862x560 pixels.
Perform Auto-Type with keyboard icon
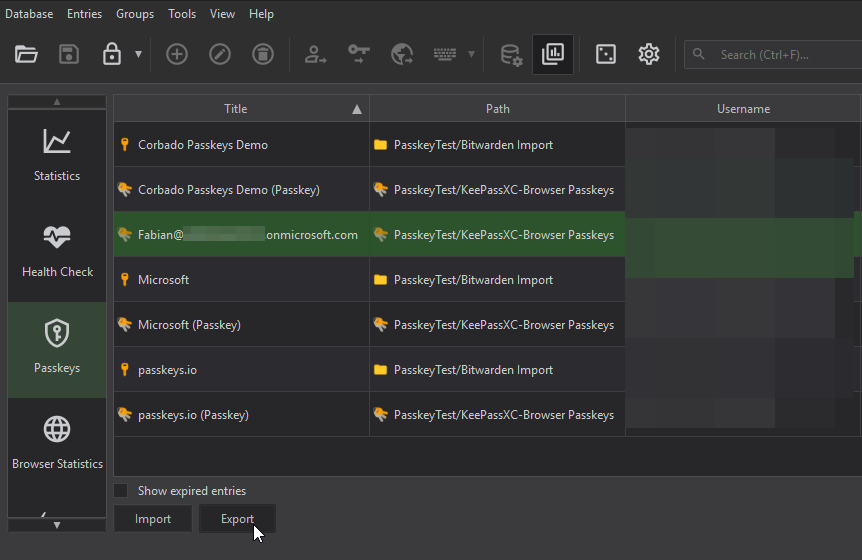click(445, 54)
